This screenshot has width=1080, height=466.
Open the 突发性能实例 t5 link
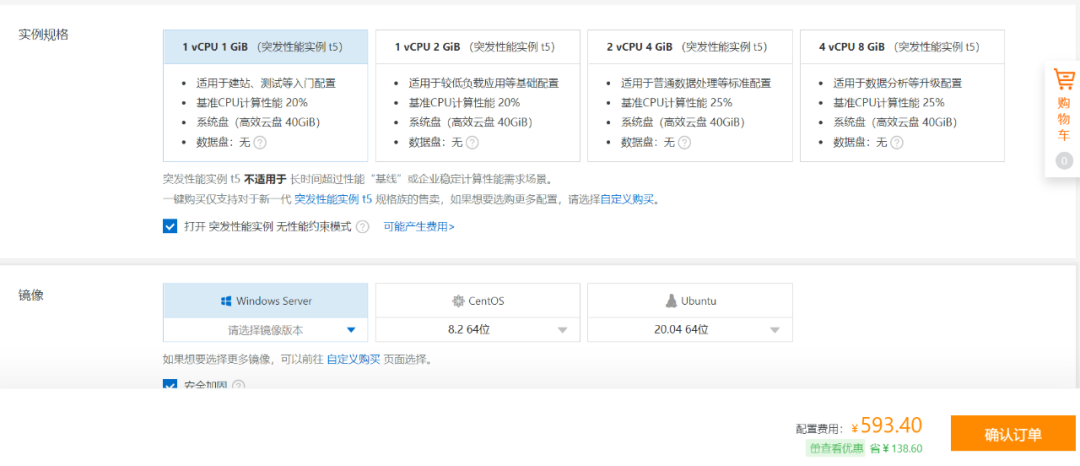point(333,200)
